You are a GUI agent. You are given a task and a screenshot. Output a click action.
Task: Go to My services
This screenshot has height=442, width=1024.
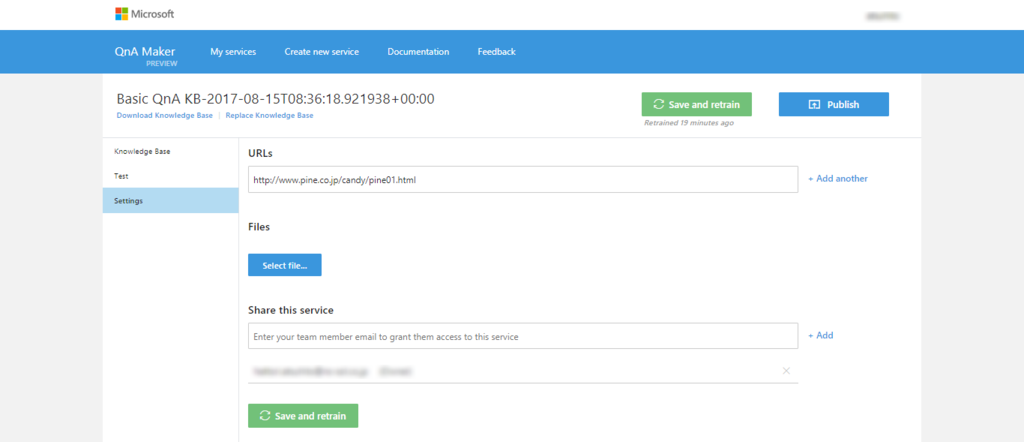[x=233, y=52]
